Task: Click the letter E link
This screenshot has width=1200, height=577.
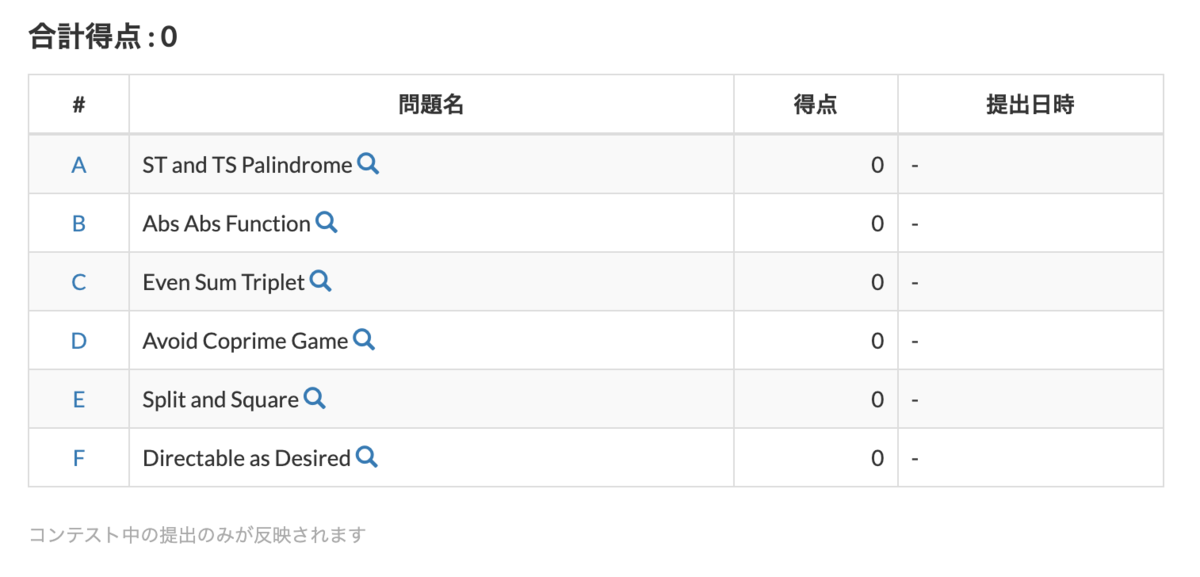Action: [x=78, y=399]
